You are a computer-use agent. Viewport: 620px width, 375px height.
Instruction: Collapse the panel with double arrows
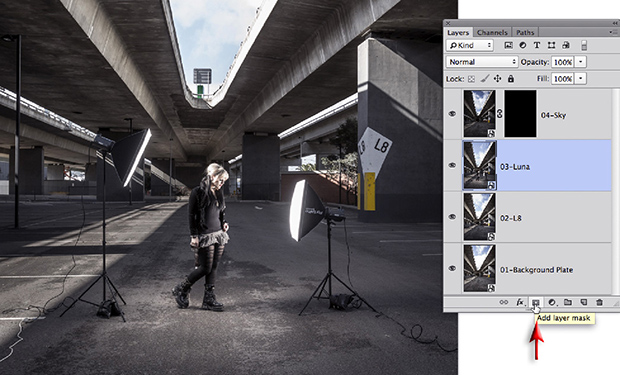[x=614, y=23]
